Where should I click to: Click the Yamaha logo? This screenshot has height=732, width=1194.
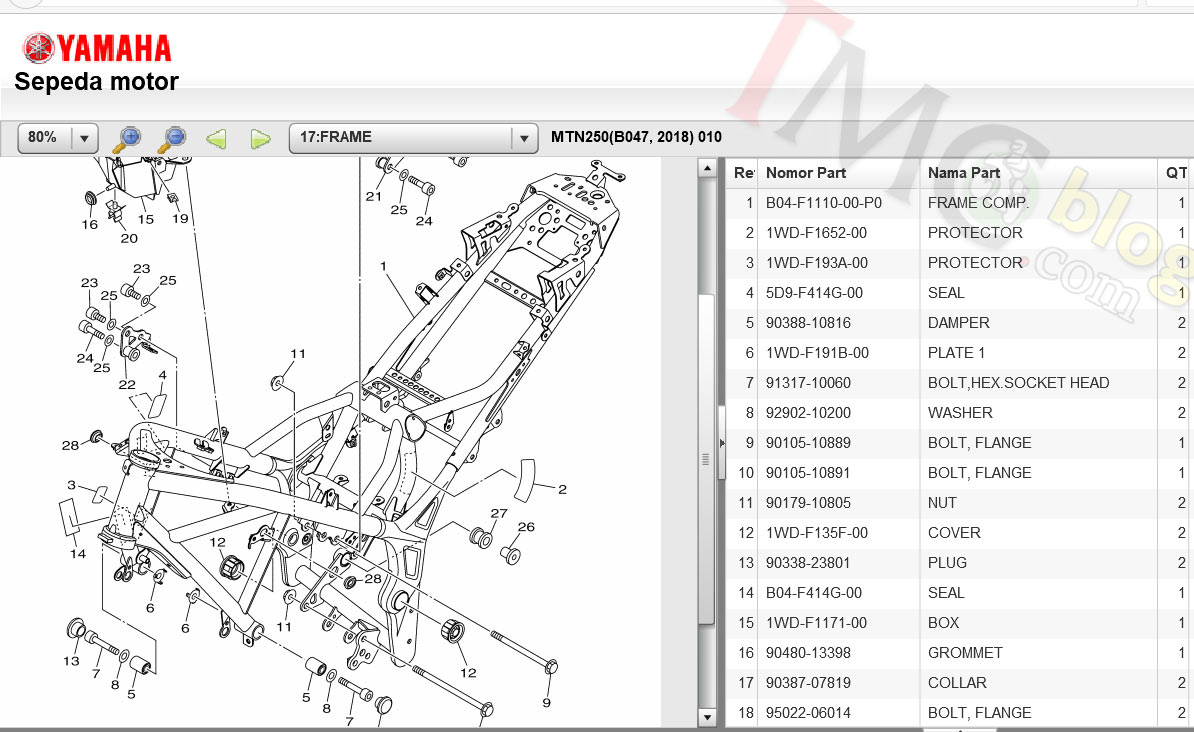point(97,49)
